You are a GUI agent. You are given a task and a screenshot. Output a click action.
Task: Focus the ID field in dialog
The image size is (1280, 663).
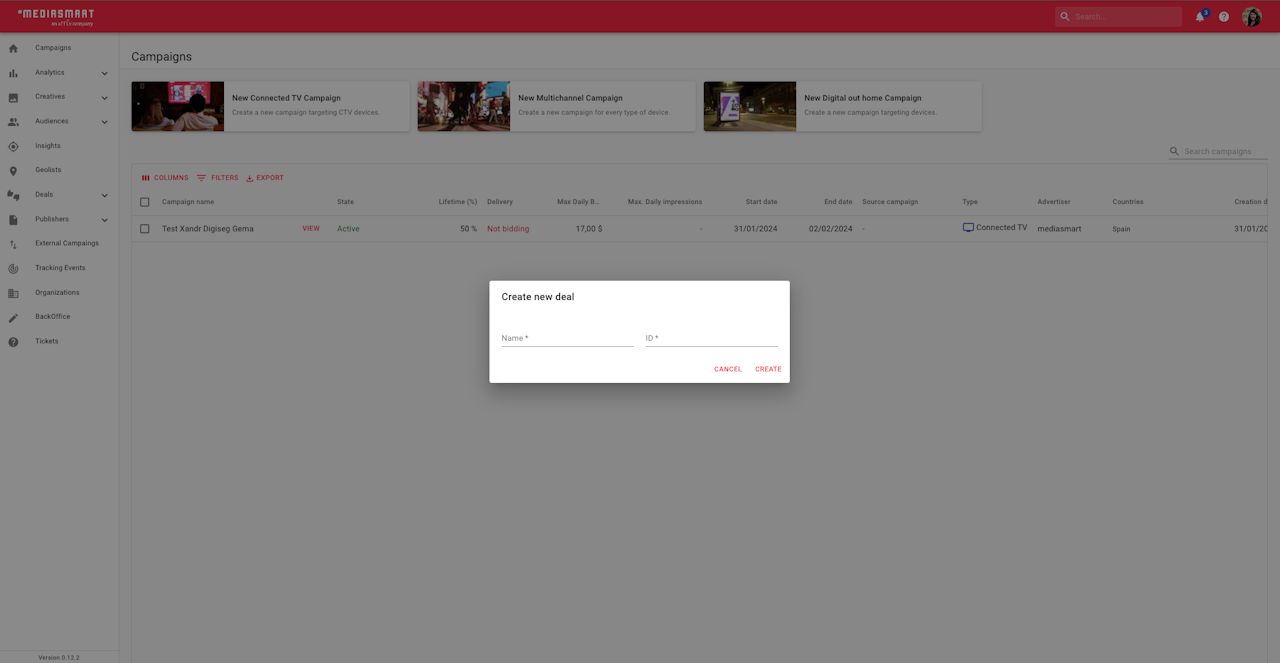[711, 338]
